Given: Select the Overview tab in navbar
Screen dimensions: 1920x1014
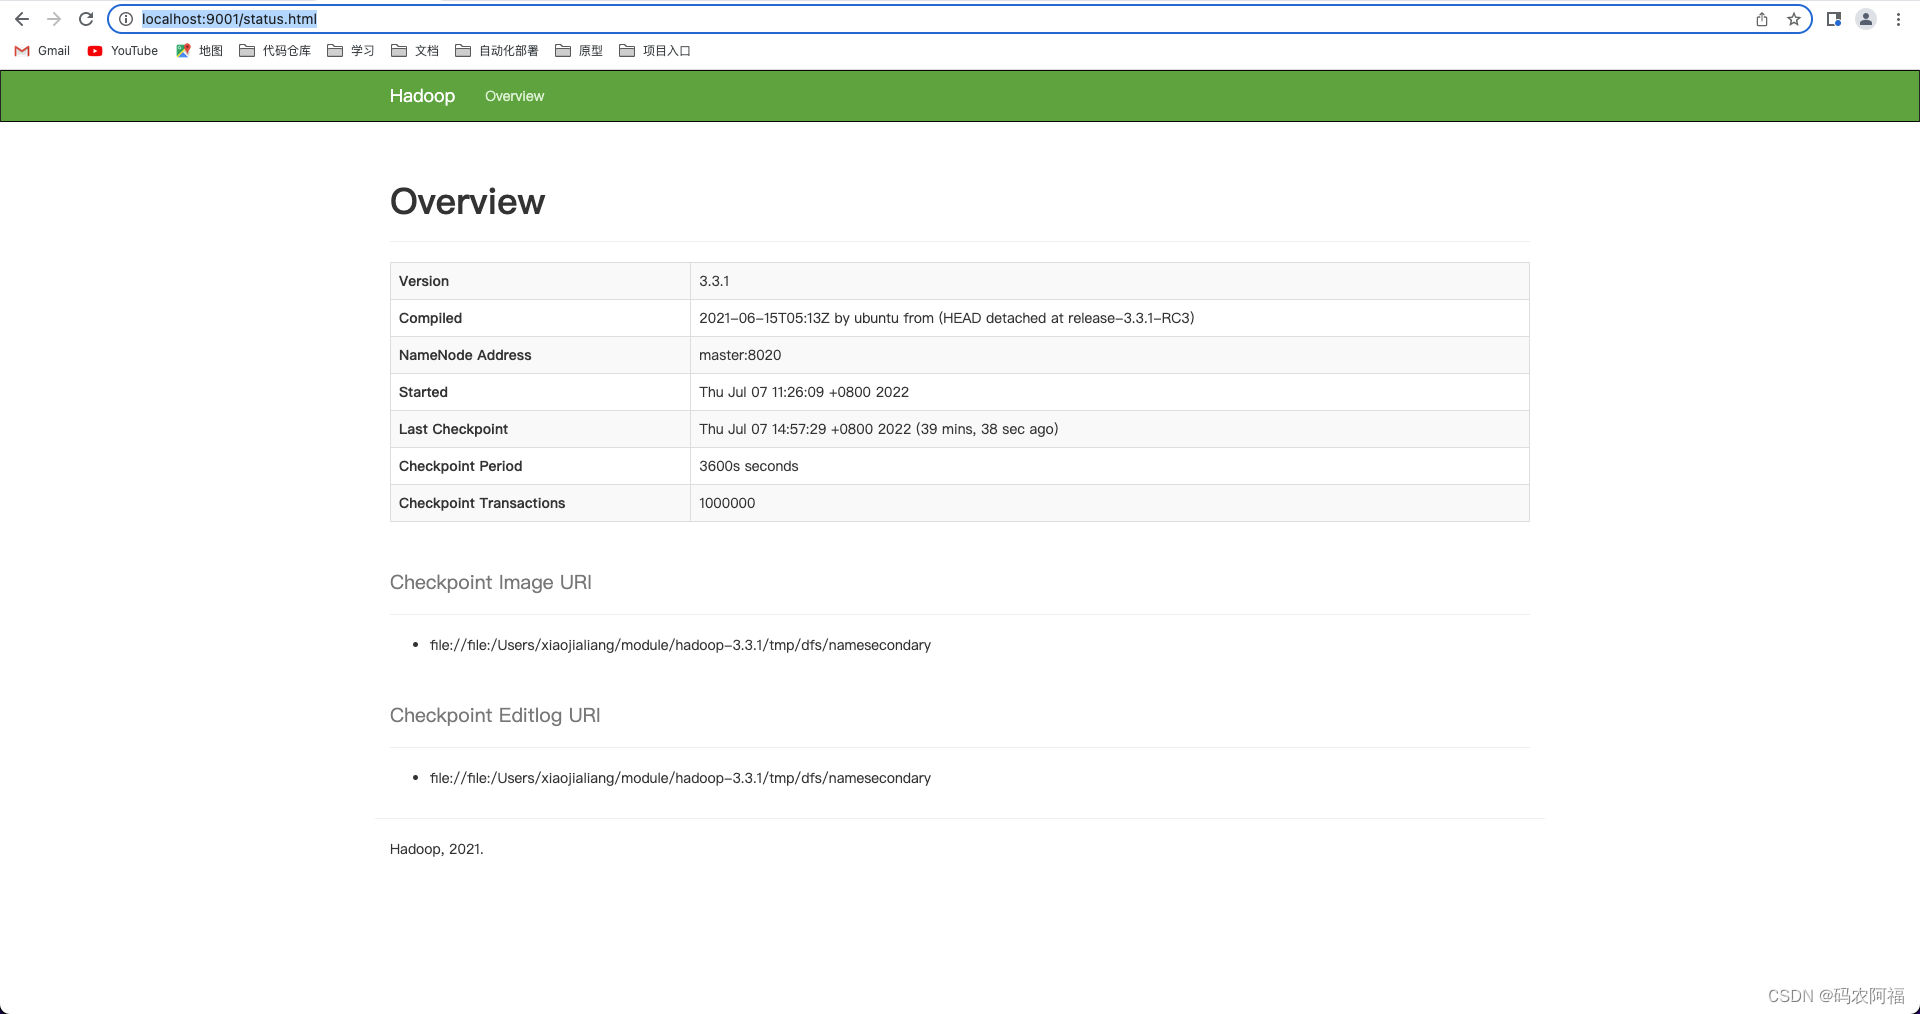Looking at the screenshot, I should pyautogui.click(x=514, y=96).
